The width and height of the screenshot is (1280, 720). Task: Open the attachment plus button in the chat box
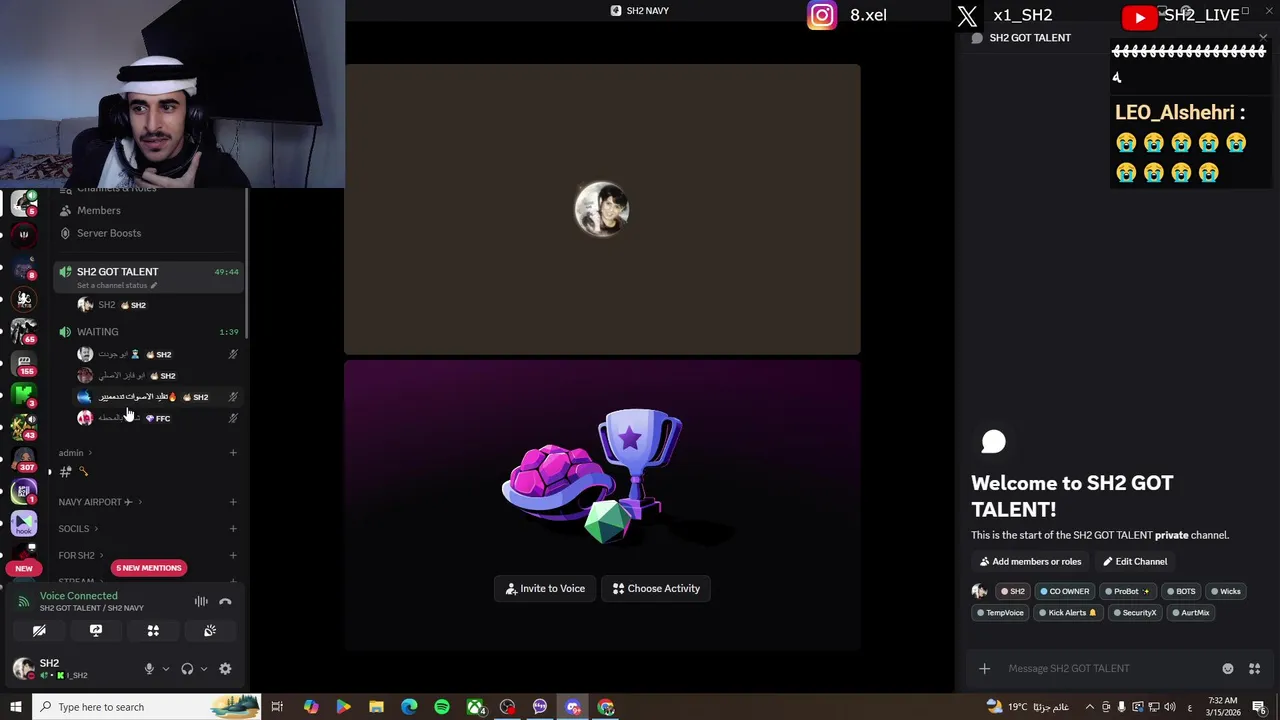(x=984, y=669)
